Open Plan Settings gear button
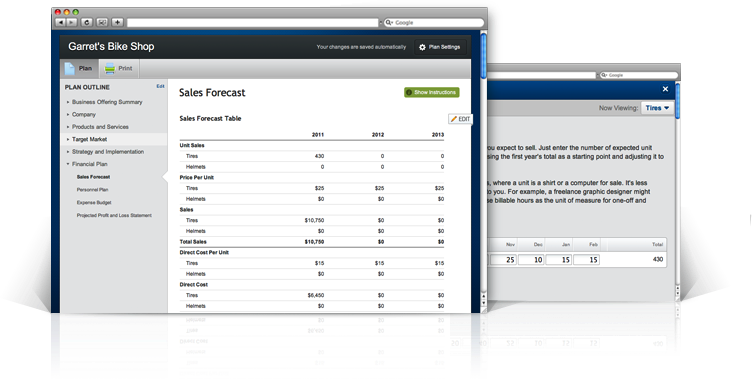Viewport: 752px width, 379px height. 440,47
